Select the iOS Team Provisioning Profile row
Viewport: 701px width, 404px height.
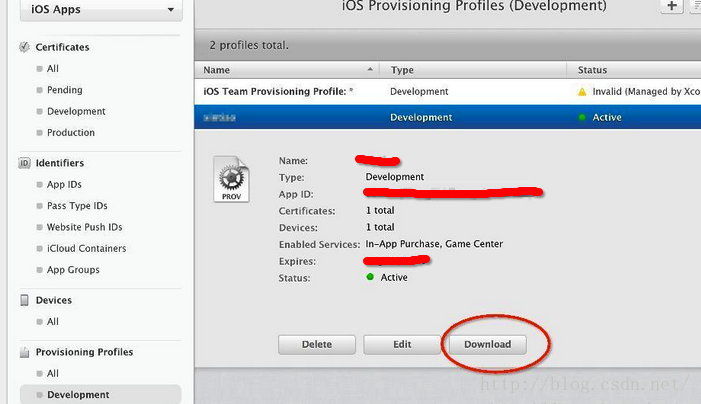tap(448, 92)
